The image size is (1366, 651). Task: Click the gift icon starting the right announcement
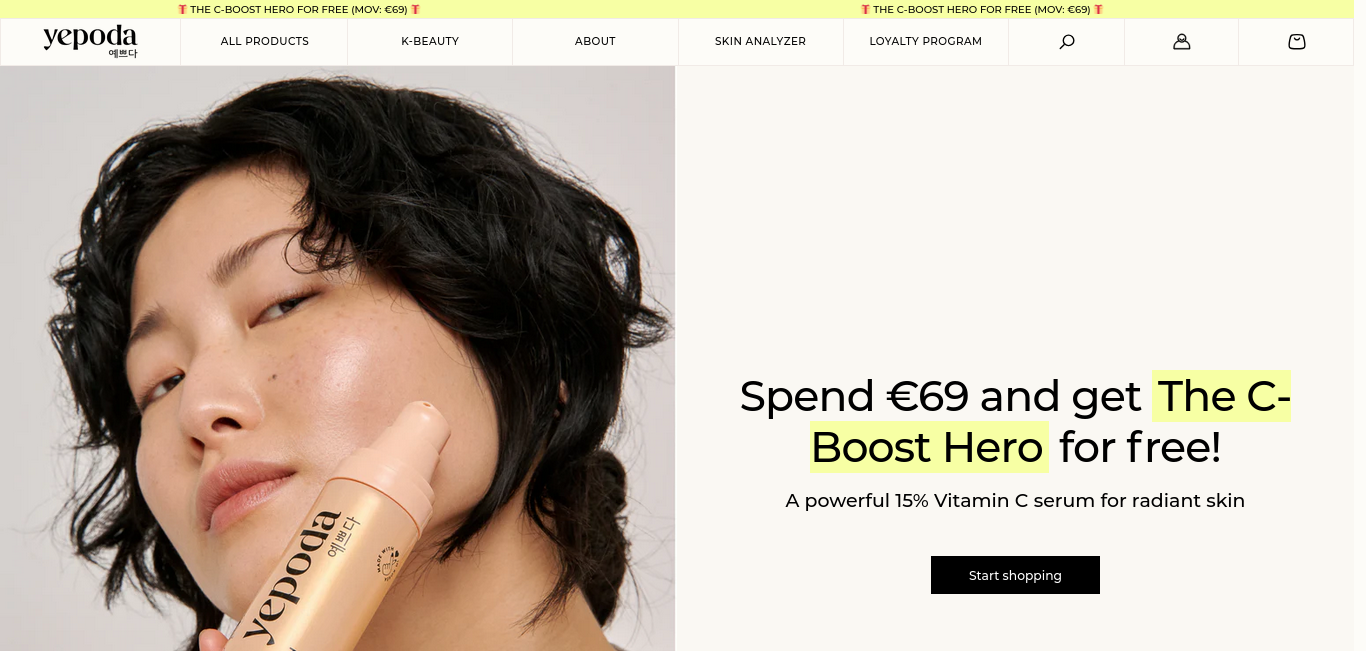pyautogui.click(x=866, y=9)
